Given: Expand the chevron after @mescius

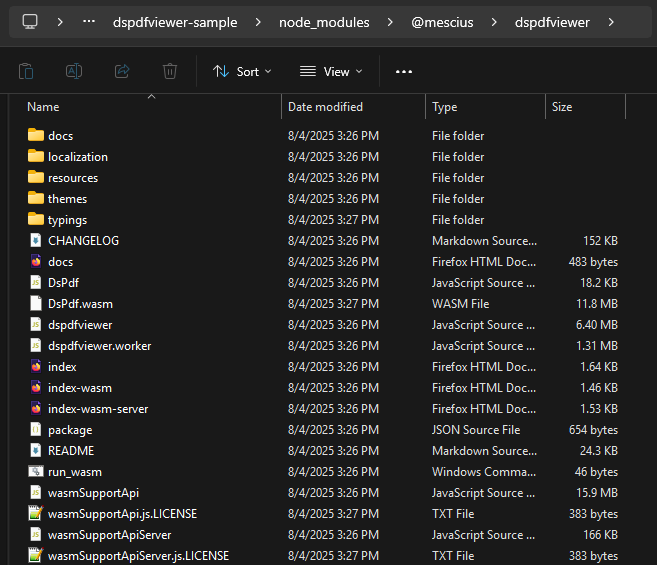Looking at the screenshot, I should click(494, 22).
